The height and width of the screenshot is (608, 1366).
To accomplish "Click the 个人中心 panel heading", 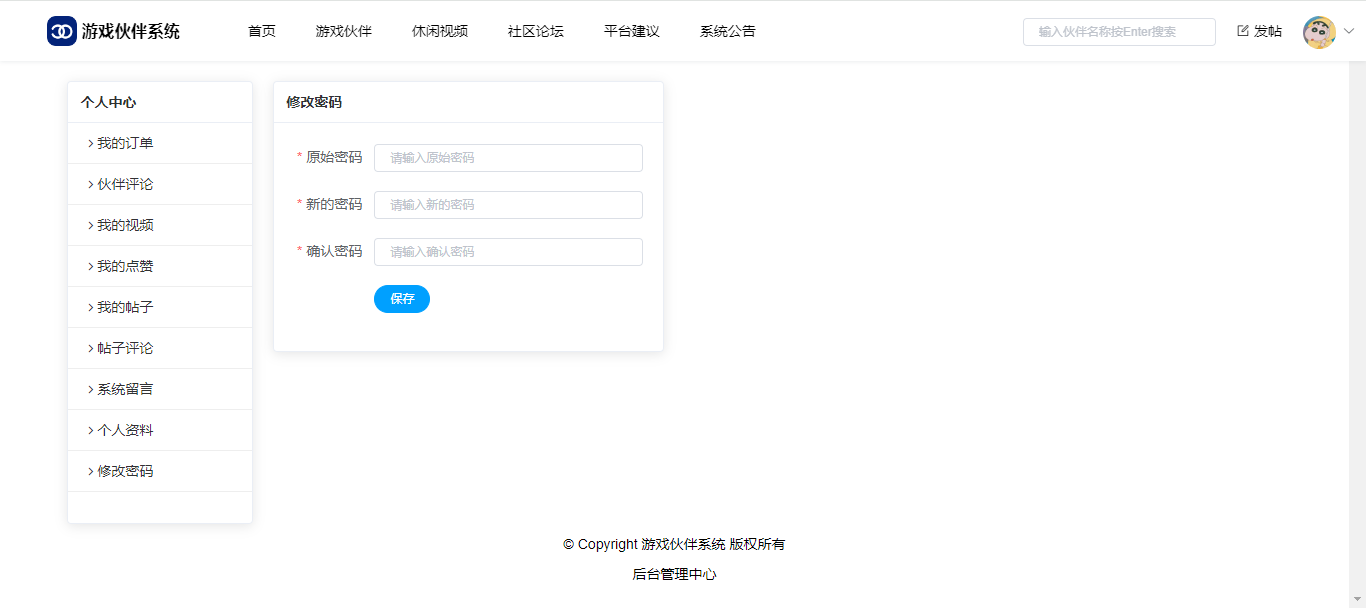I will [x=108, y=102].
